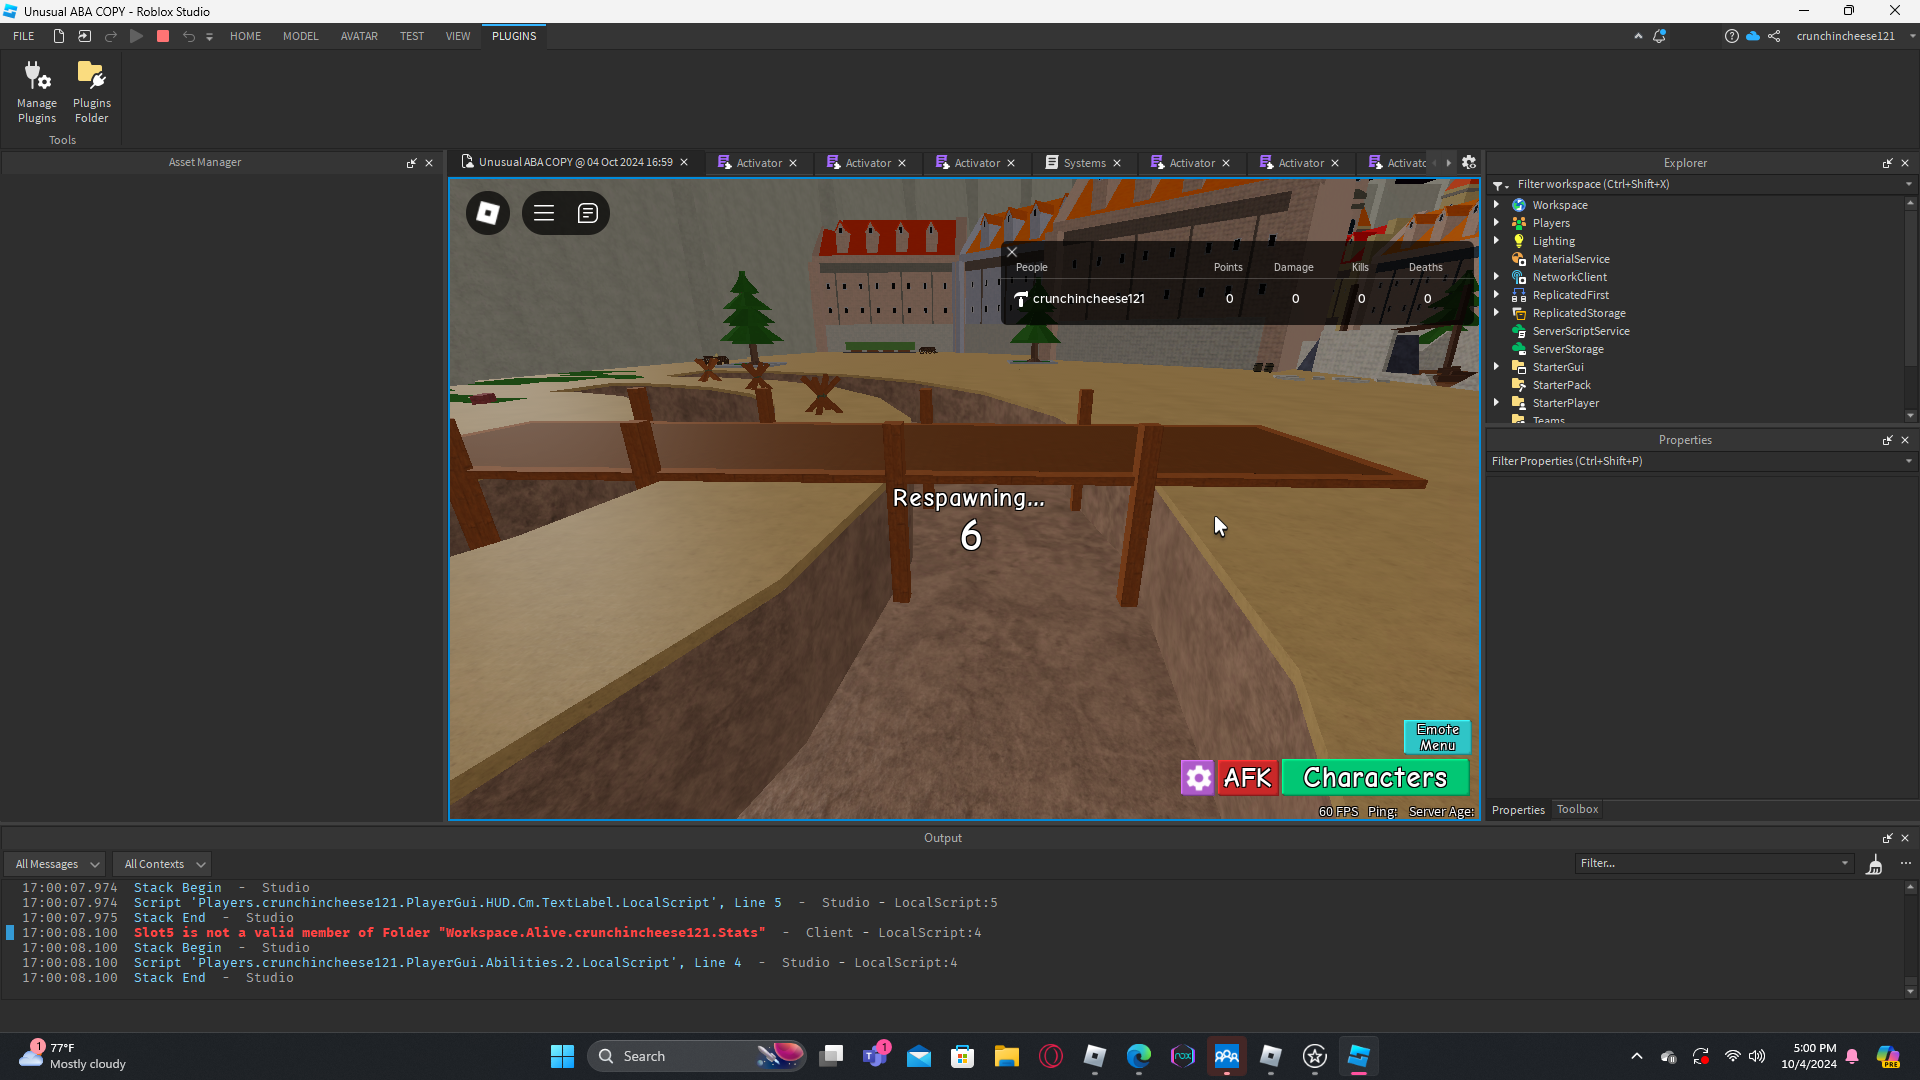The image size is (1920, 1080).
Task: Expand the Workspace node
Action: coord(1497,204)
